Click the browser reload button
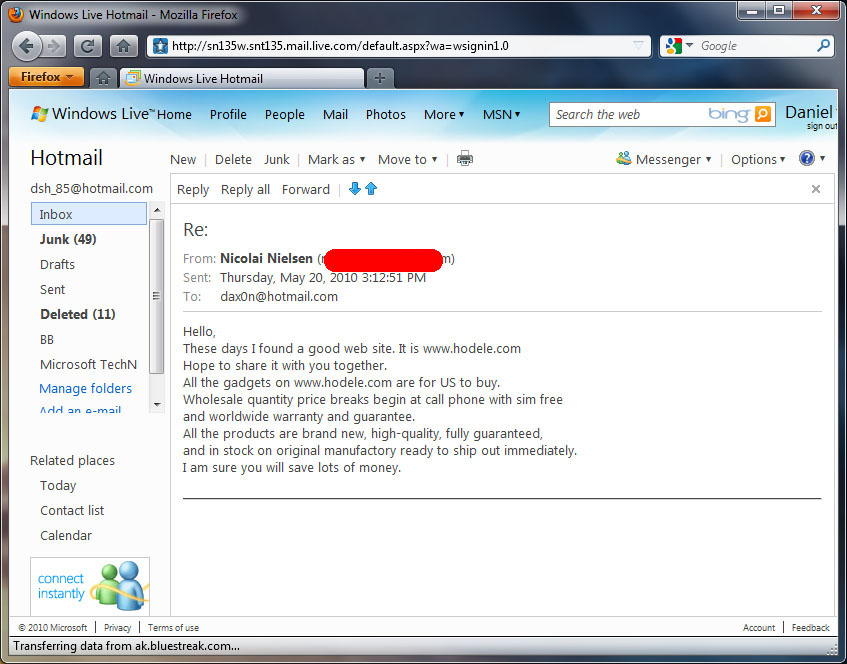Screen dimensions: 847x664 point(87,46)
